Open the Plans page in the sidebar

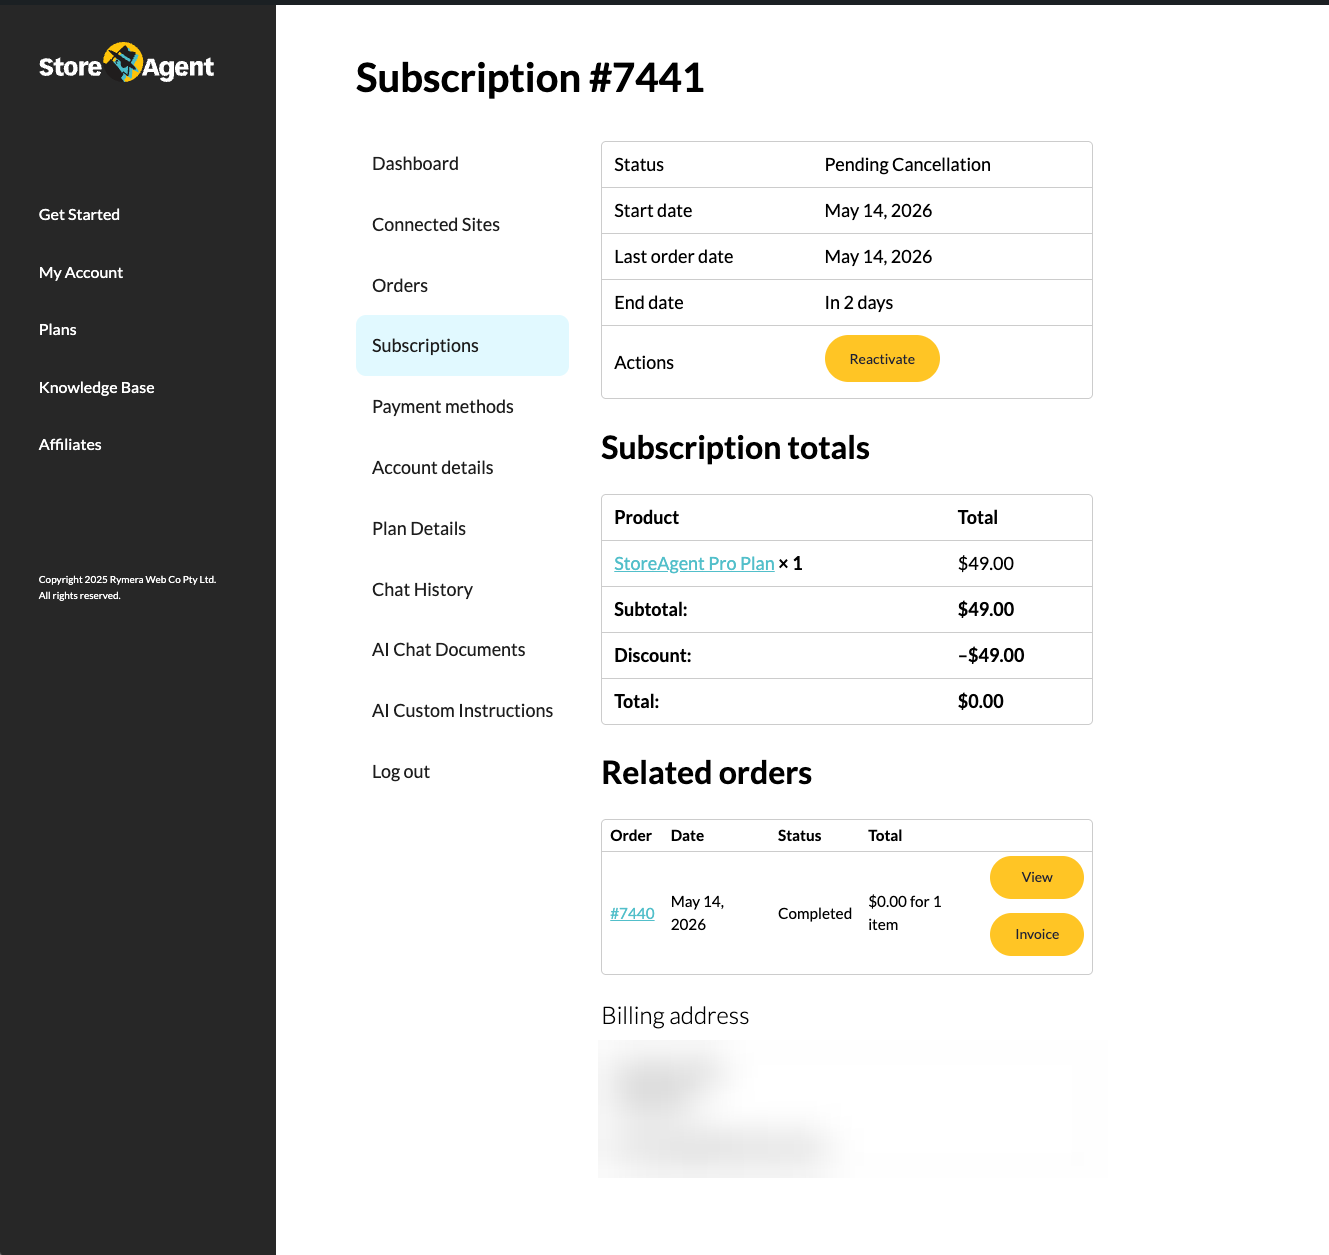coord(58,329)
